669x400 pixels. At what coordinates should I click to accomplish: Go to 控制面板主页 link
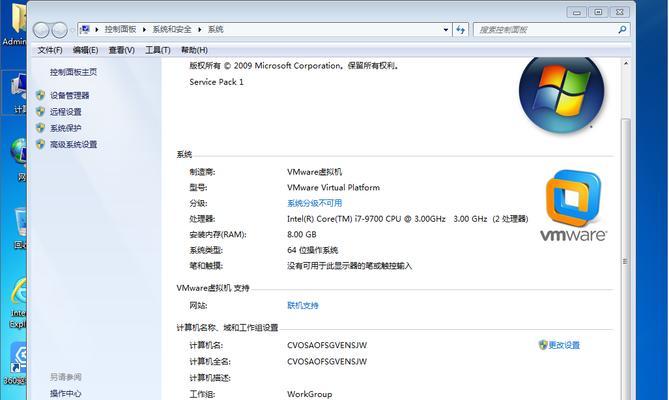[x=73, y=72]
